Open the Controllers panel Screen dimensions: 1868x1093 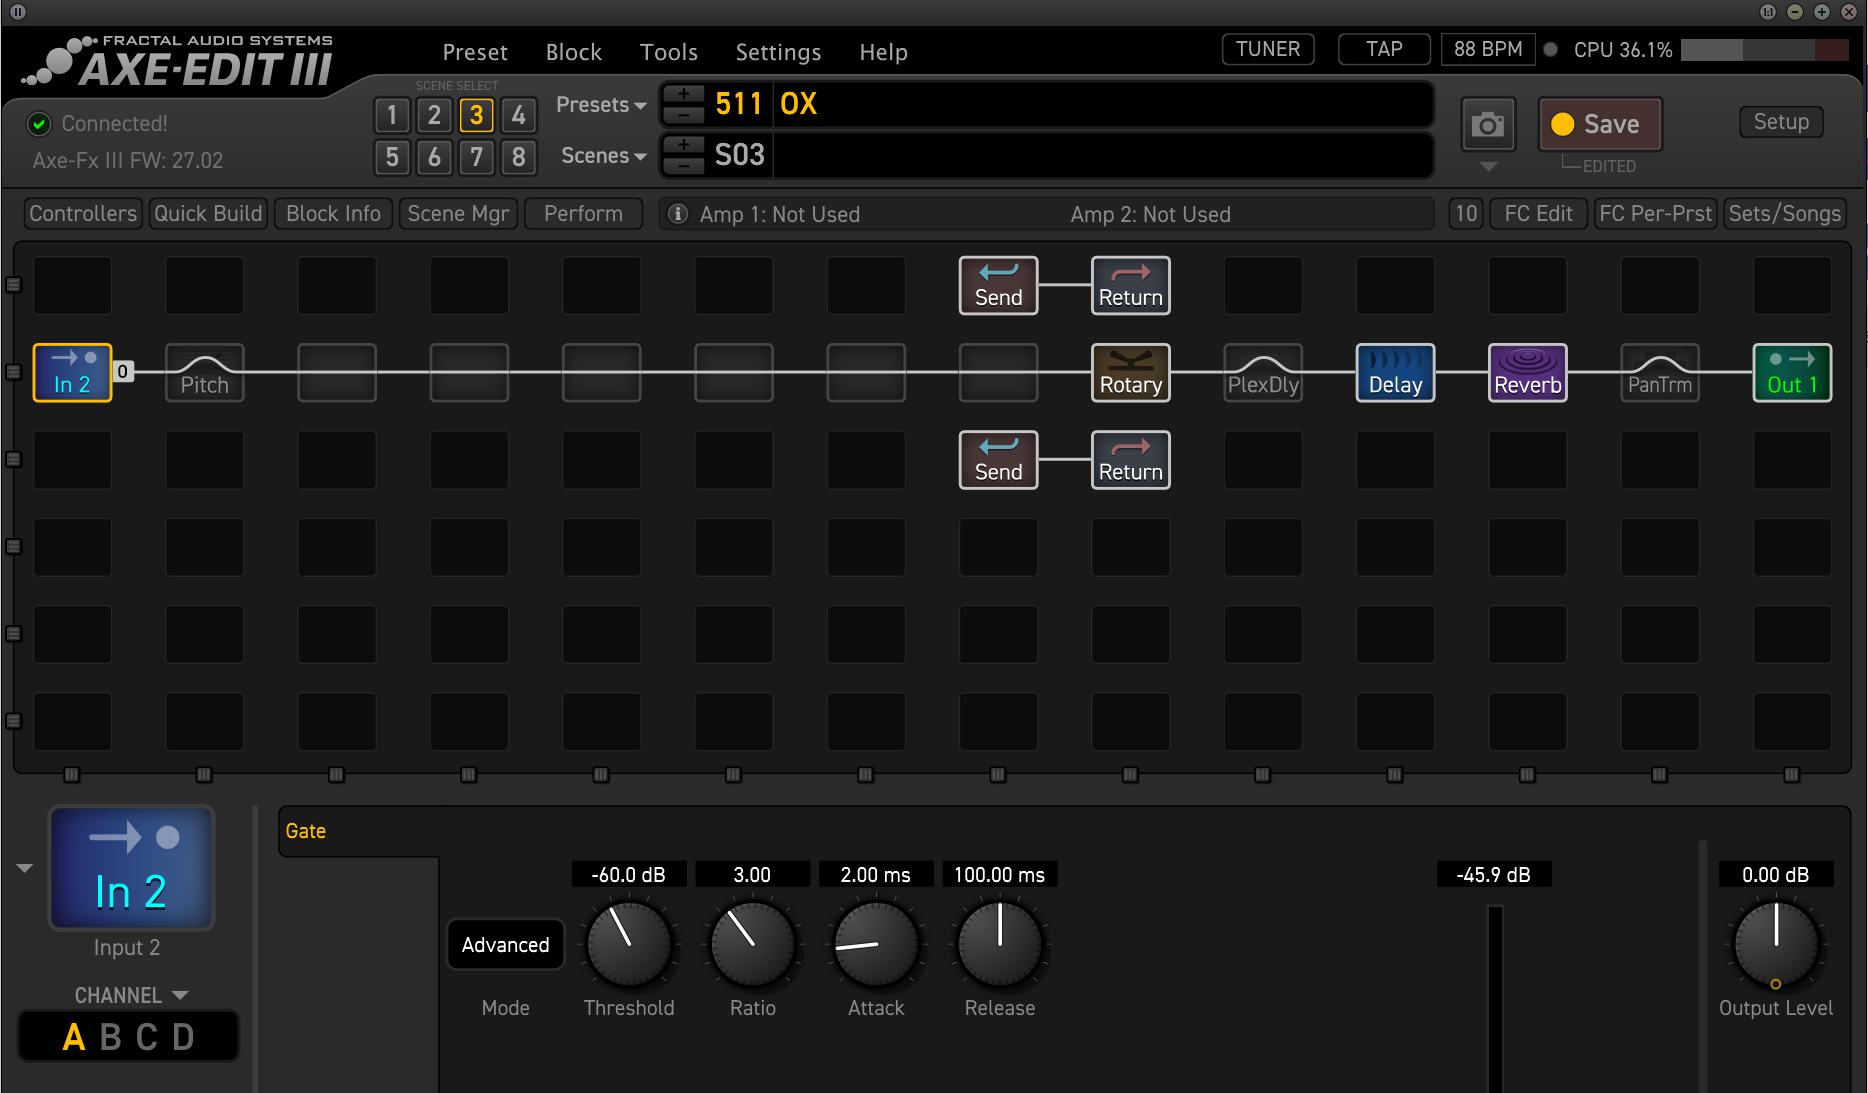point(82,214)
